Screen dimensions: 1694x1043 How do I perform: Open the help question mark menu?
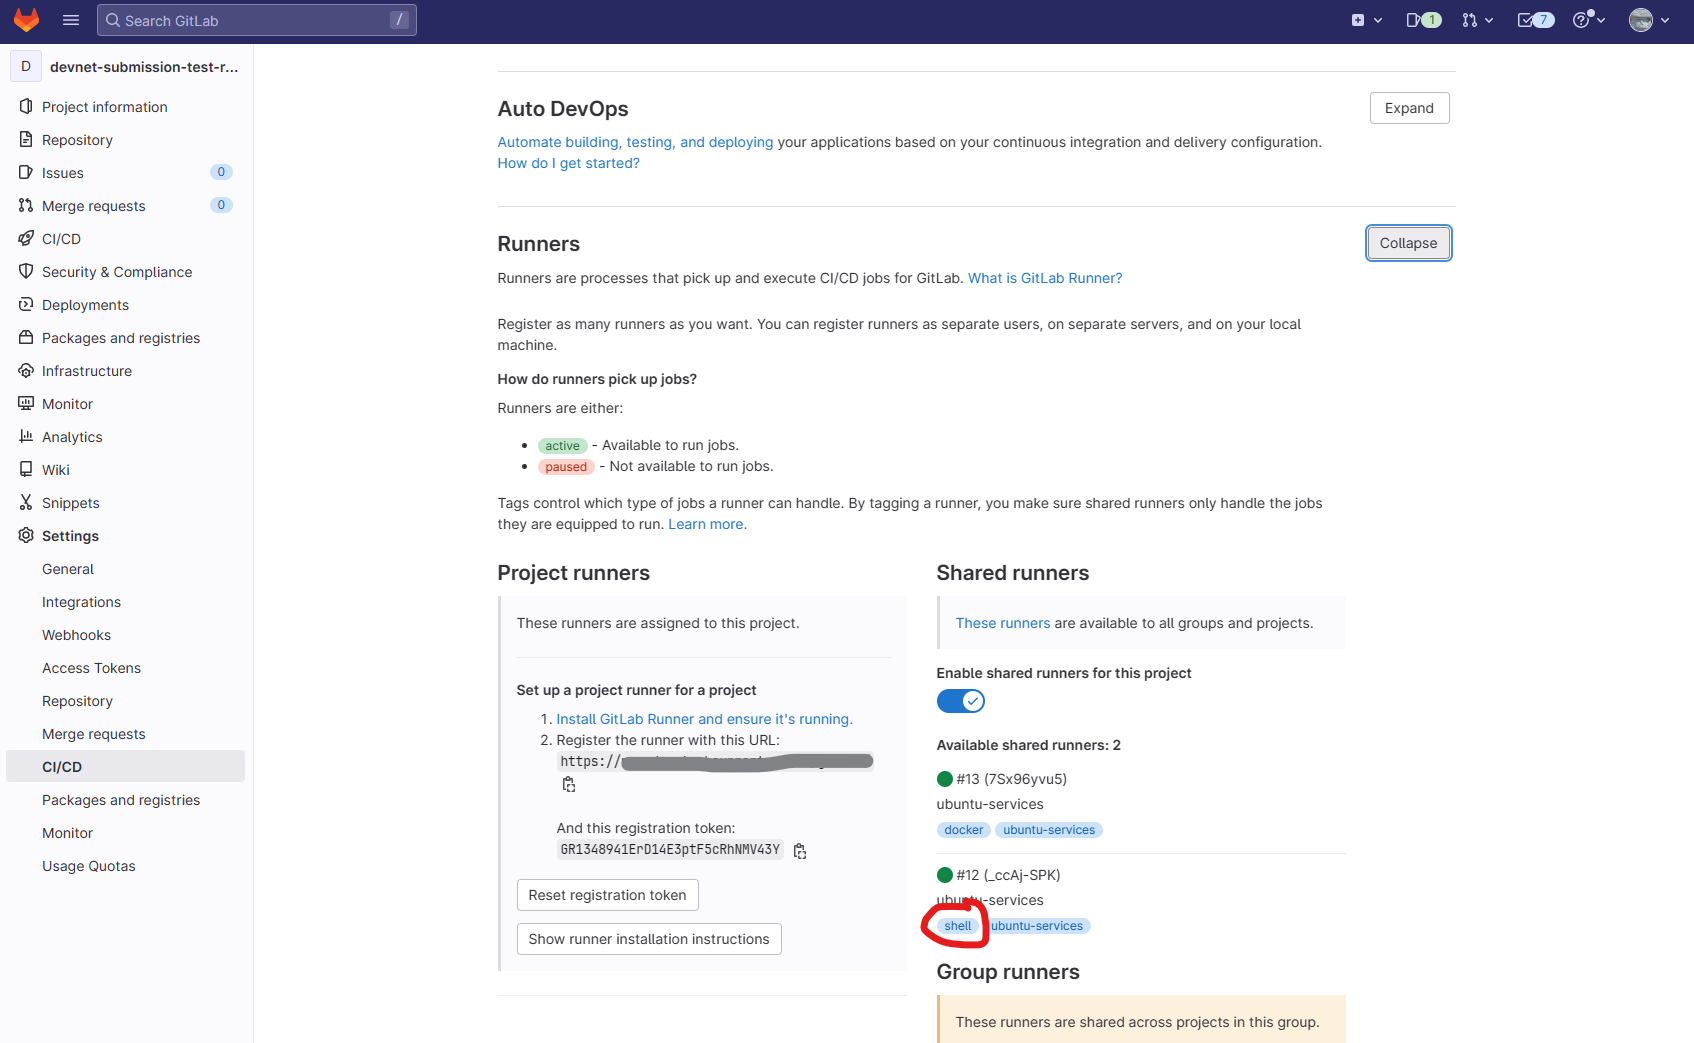coord(1588,20)
